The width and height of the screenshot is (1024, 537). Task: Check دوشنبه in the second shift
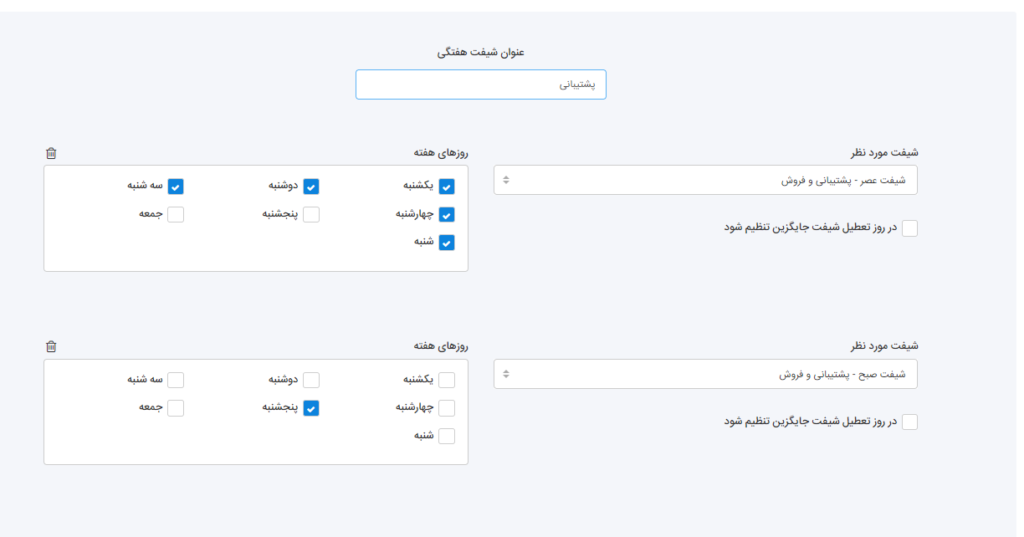click(311, 380)
